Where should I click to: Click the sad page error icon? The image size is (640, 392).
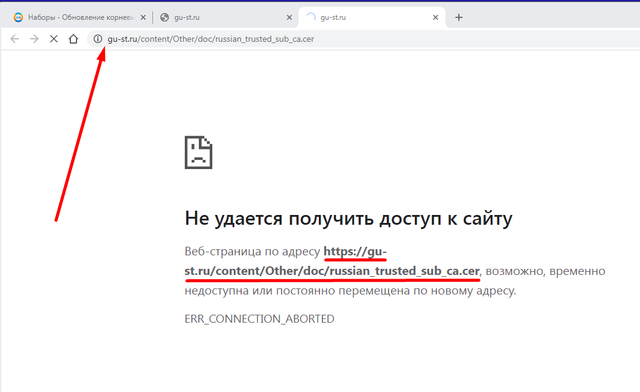pos(198,152)
